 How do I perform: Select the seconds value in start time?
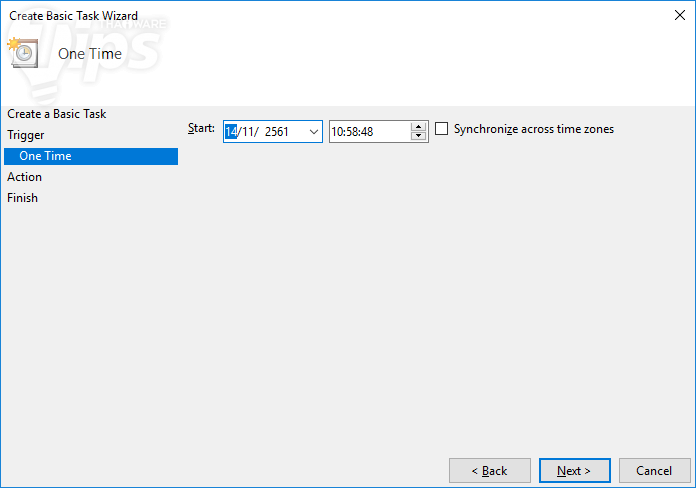pyautogui.click(x=367, y=131)
